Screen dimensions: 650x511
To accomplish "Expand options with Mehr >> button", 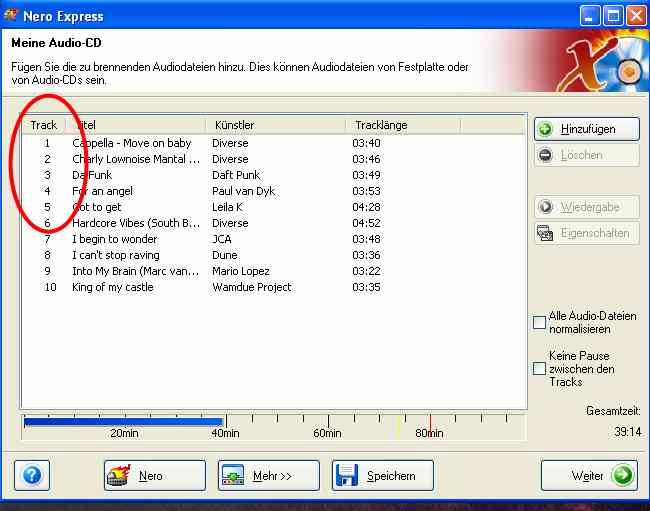I will point(269,475).
